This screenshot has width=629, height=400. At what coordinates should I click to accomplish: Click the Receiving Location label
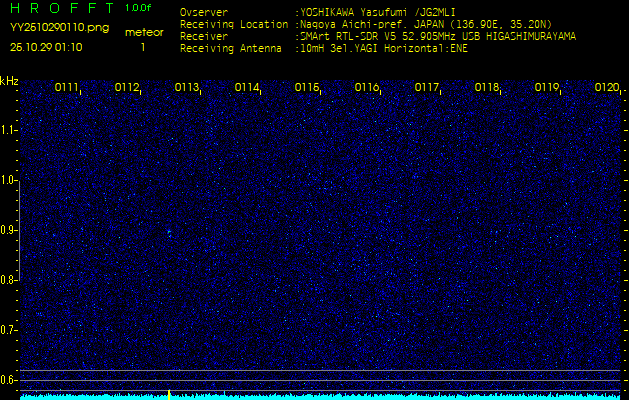[x=234, y=24]
